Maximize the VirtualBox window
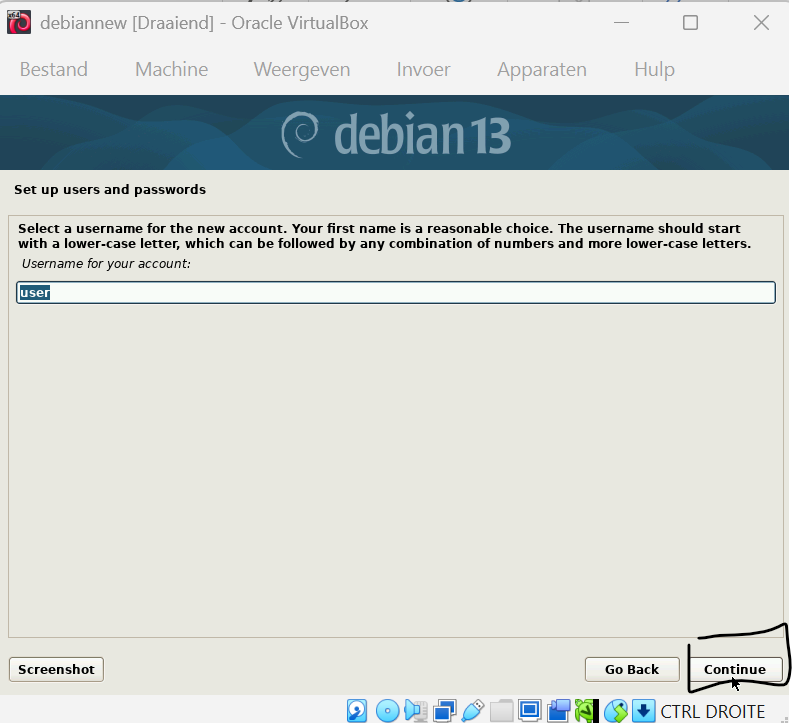 [690, 23]
